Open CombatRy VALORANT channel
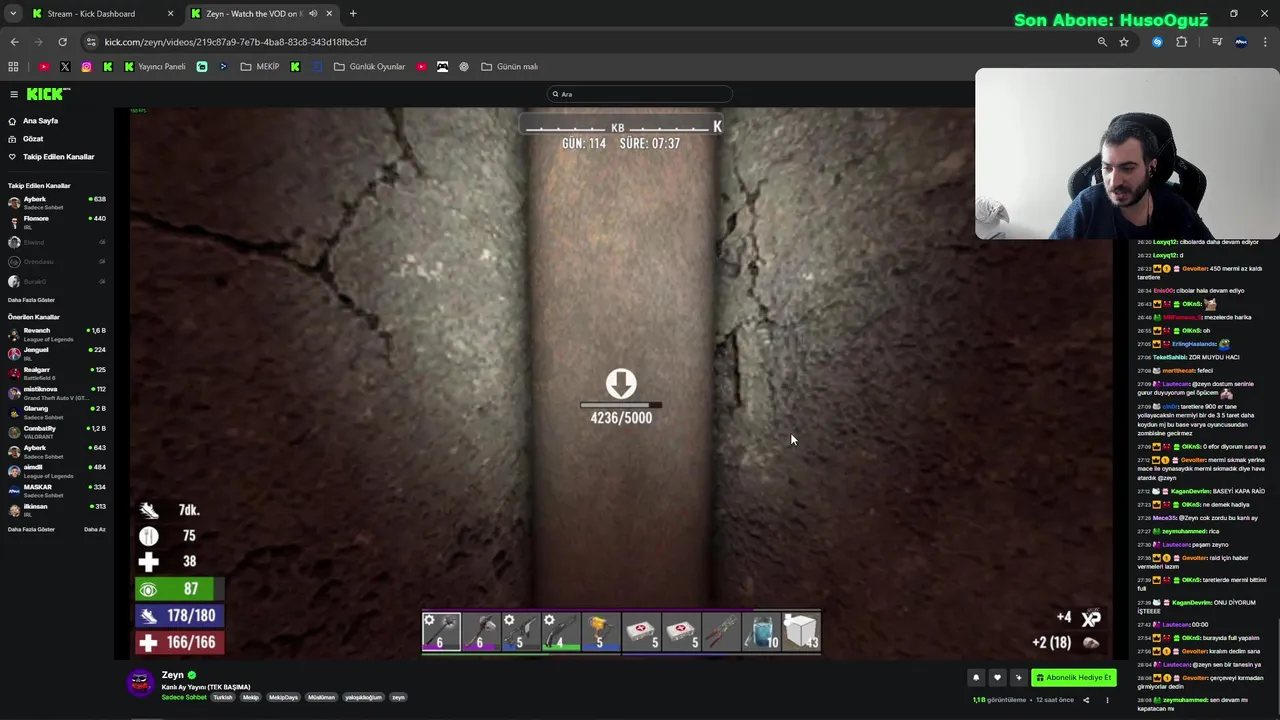1280x720 pixels. pyautogui.click(x=57, y=431)
